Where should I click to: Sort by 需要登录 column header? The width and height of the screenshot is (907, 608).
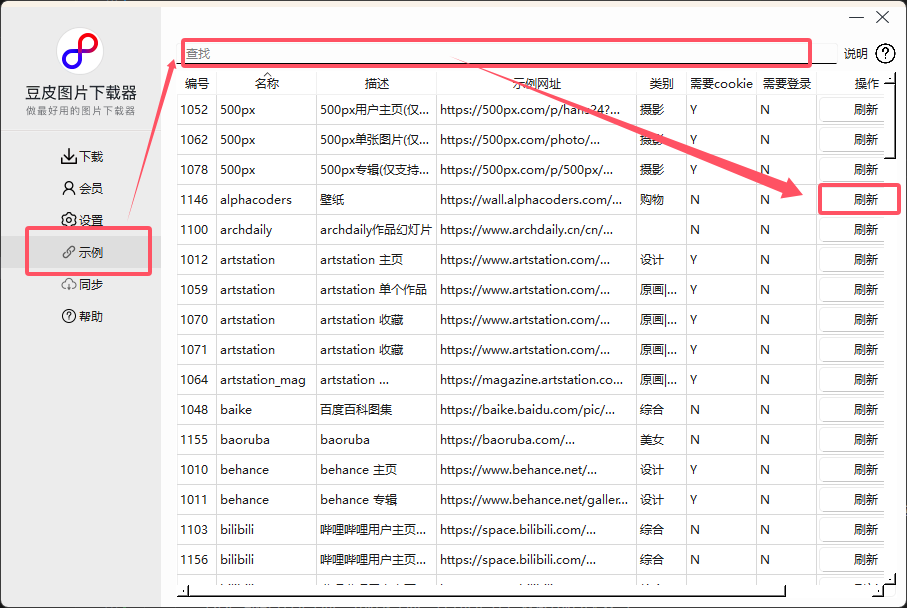pyautogui.click(x=787, y=84)
